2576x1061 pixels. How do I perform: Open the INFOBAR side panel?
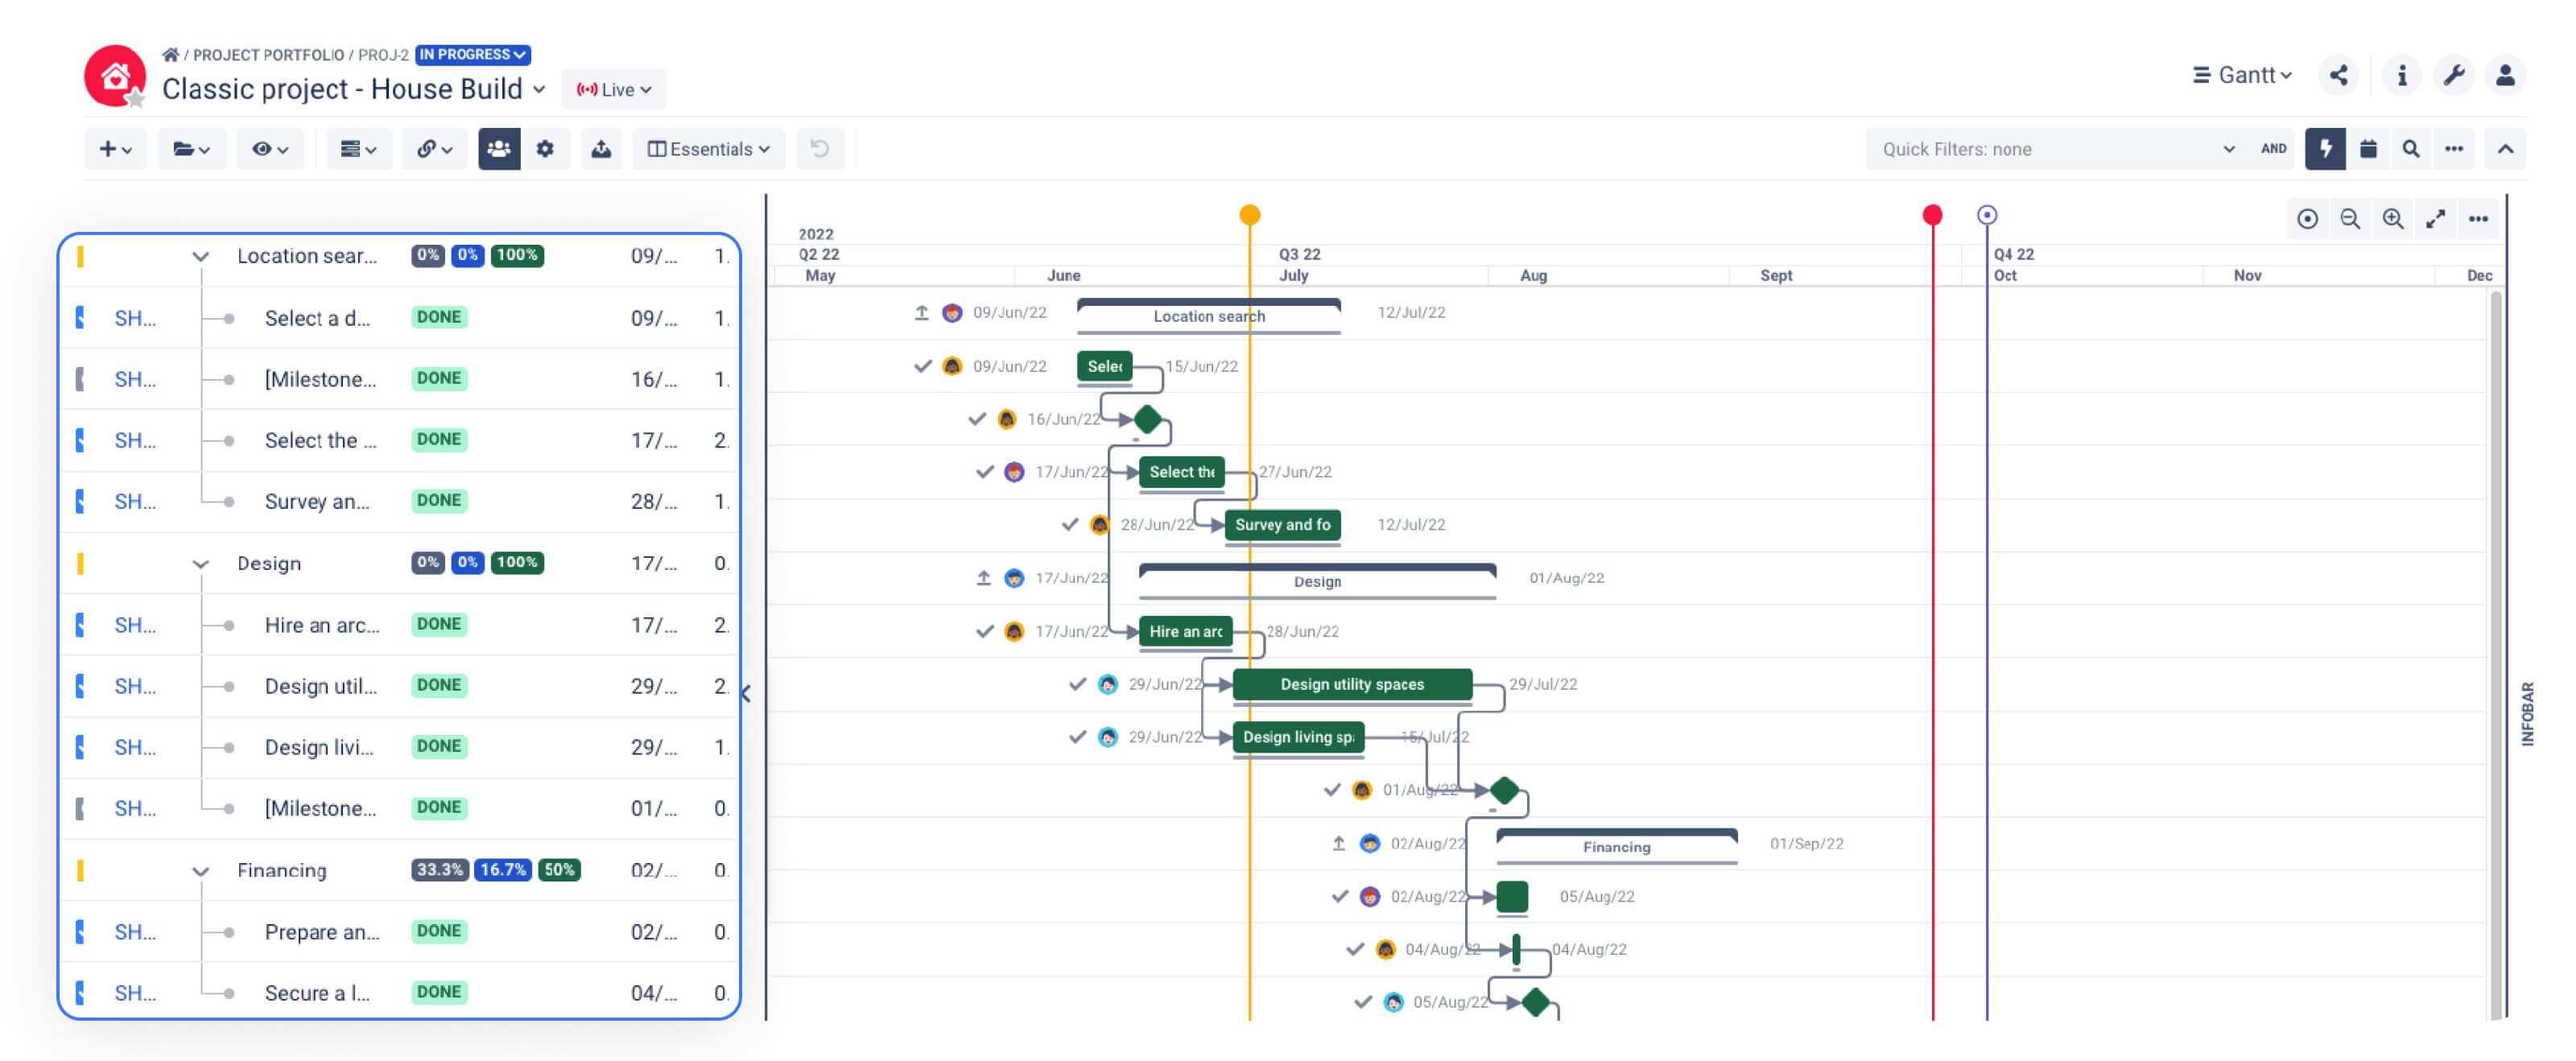point(2527,714)
